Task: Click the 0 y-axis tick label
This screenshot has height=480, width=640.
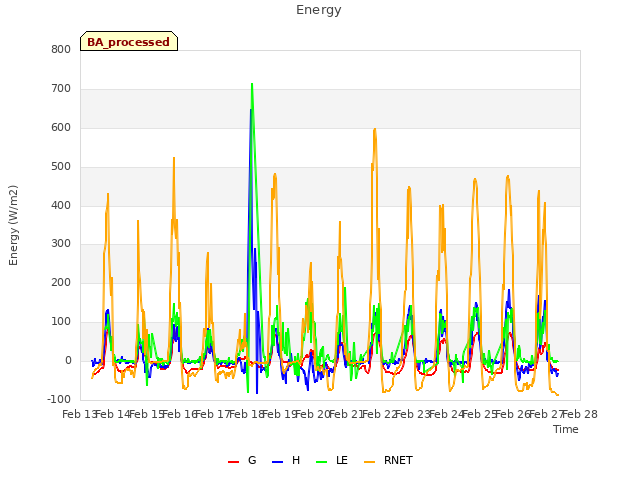Action: 68,361
